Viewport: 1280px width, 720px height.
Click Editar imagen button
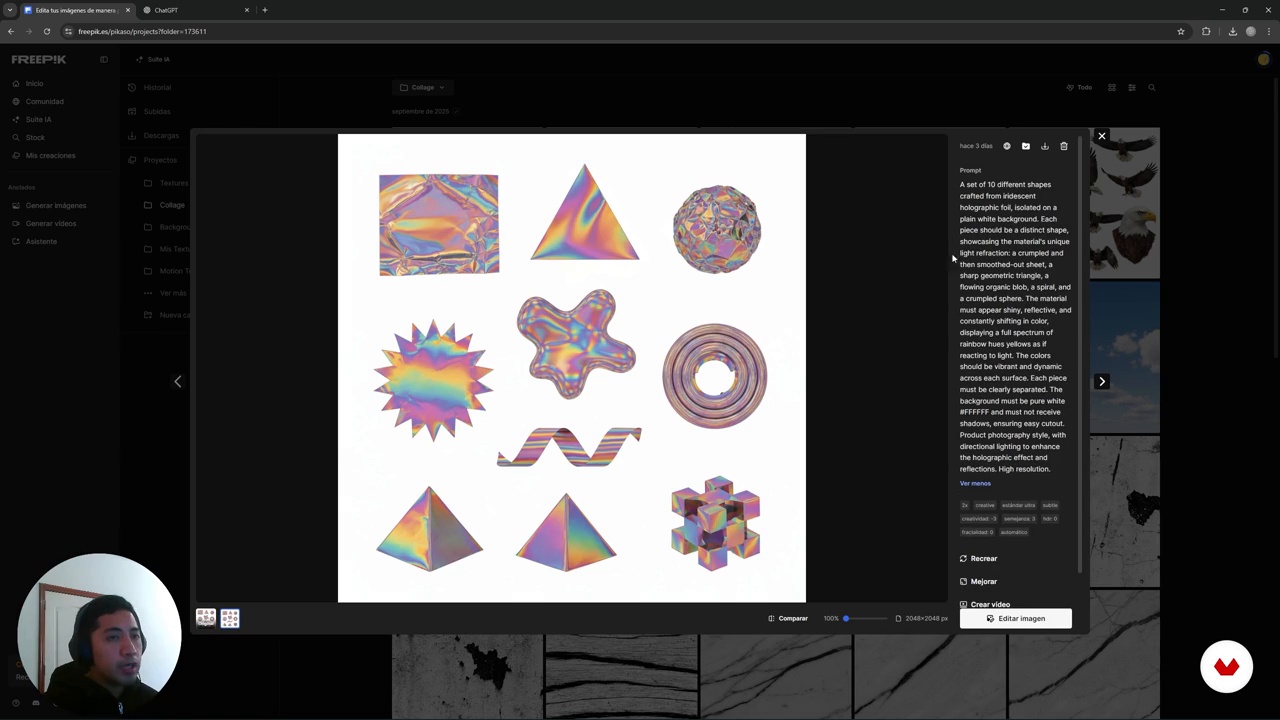1015,618
